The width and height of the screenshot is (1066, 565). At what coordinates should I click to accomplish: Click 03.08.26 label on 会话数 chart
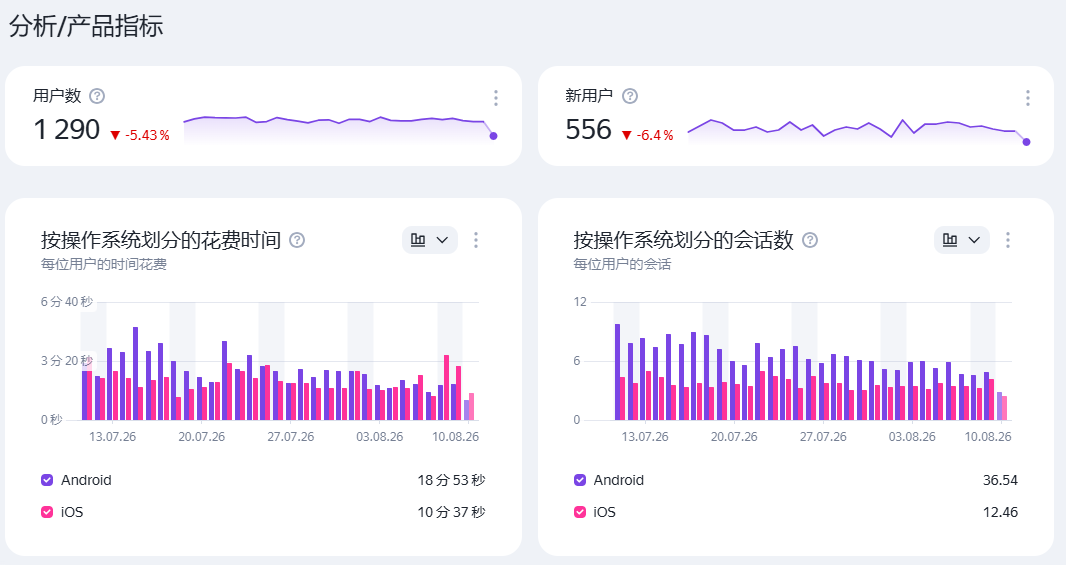pyautogui.click(x=912, y=436)
